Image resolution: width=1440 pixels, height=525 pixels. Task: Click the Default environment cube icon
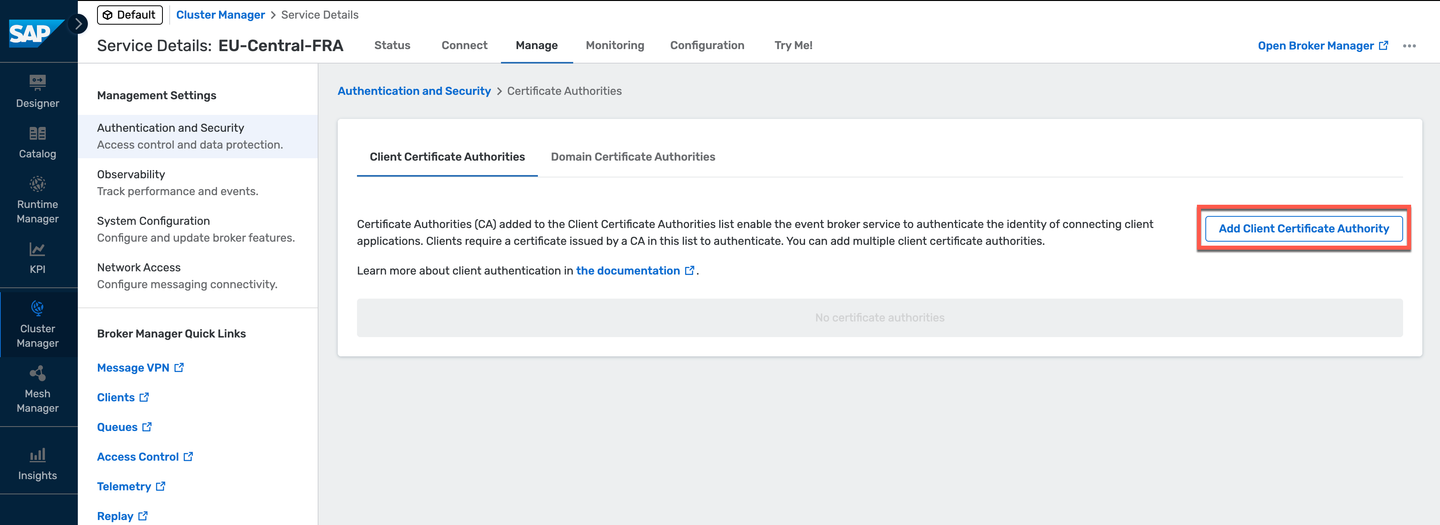point(108,15)
